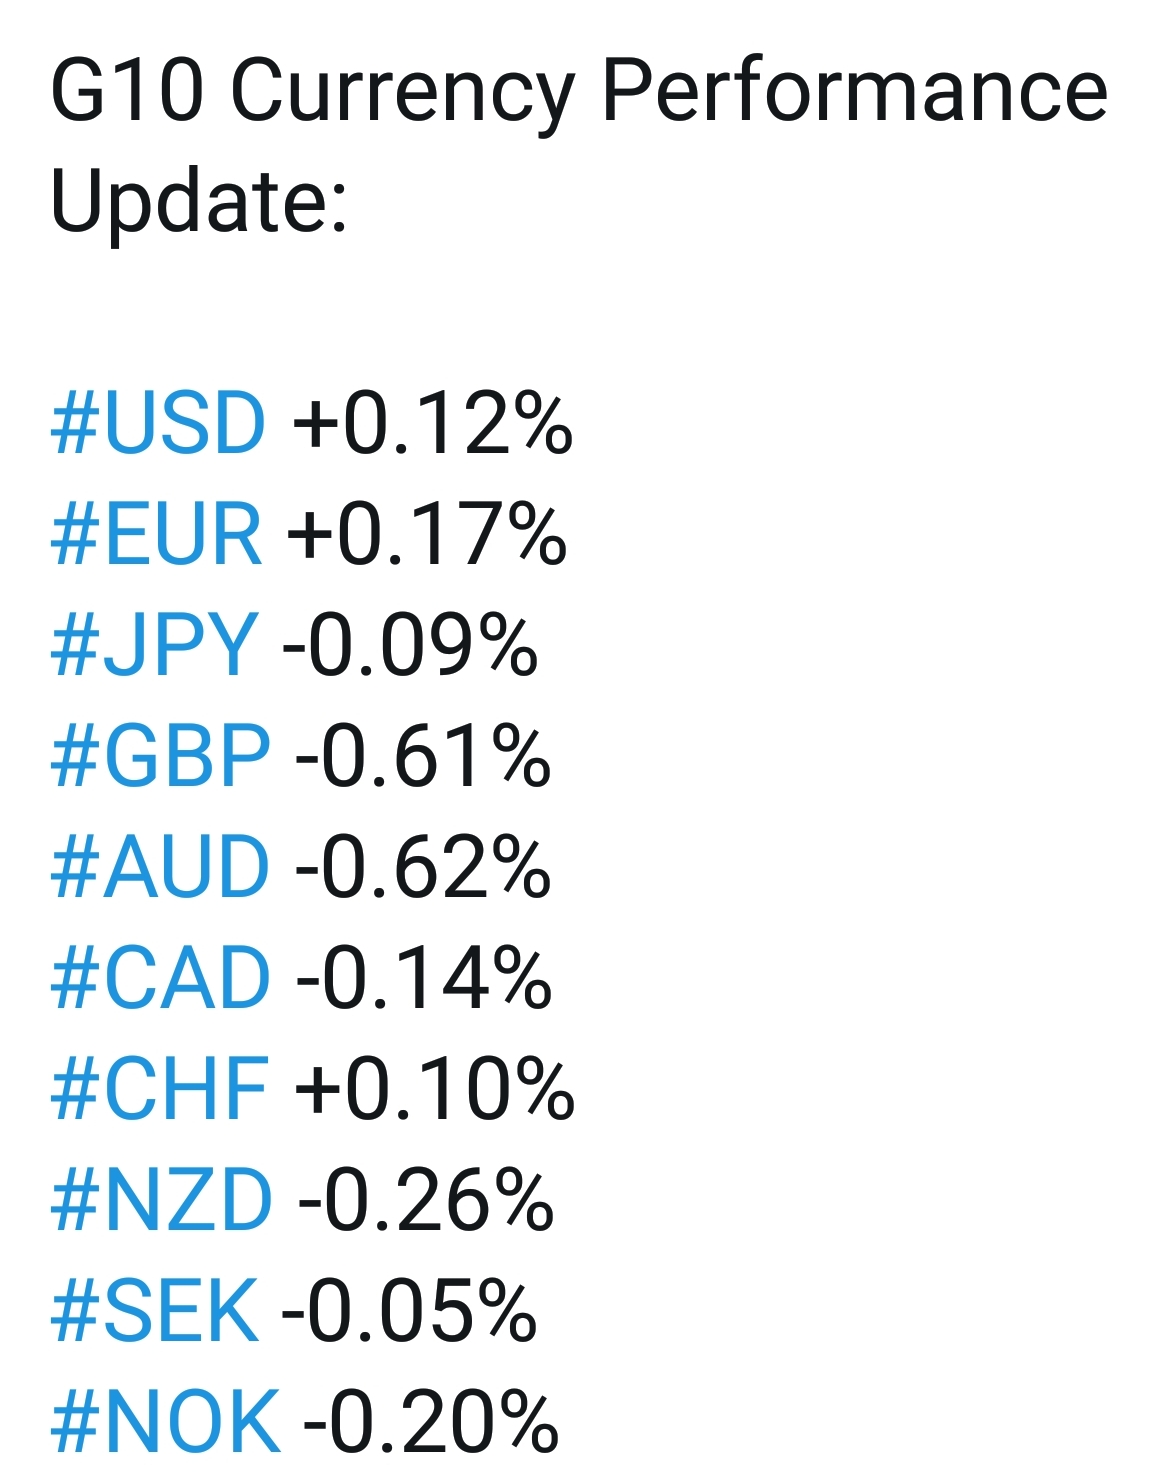Click the EUR +0.17% value
This screenshot has height=1480, width=1155.
[427, 534]
